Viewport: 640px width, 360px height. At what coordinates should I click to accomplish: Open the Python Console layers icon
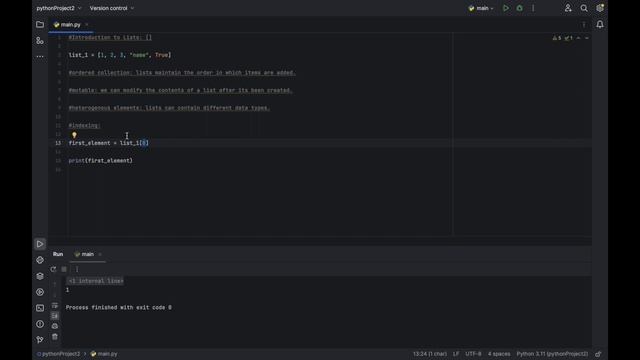click(40, 276)
